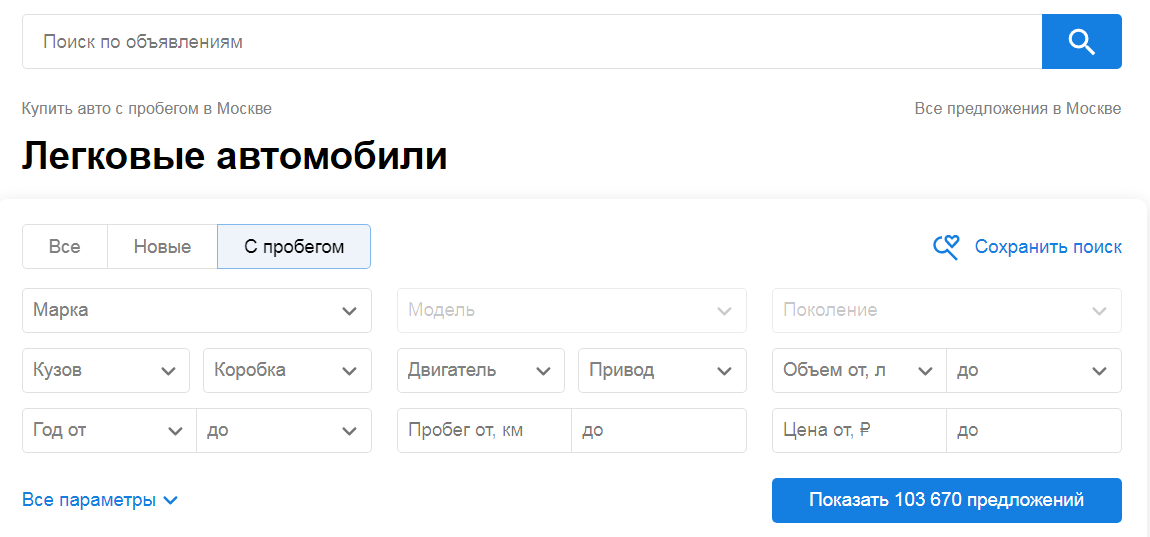The image size is (1150, 537).
Task: Open the Год от year dropdown
Action: [108, 431]
